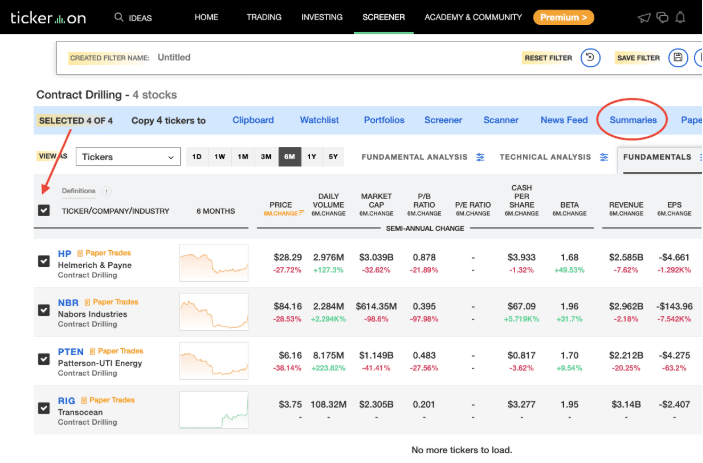Screen dimensions: 703x463
Task: Sort by Market Cap column header
Action: [376, 200]
